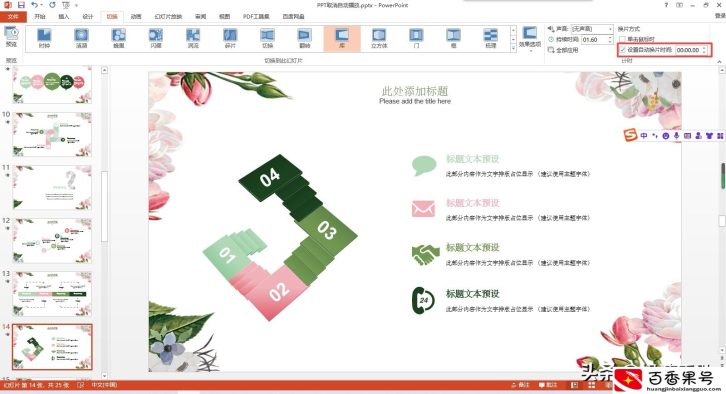Open the 文件 (File) tab
This screenshot has height=394, width=726.
pyautogui.click(x=13, y=16)
